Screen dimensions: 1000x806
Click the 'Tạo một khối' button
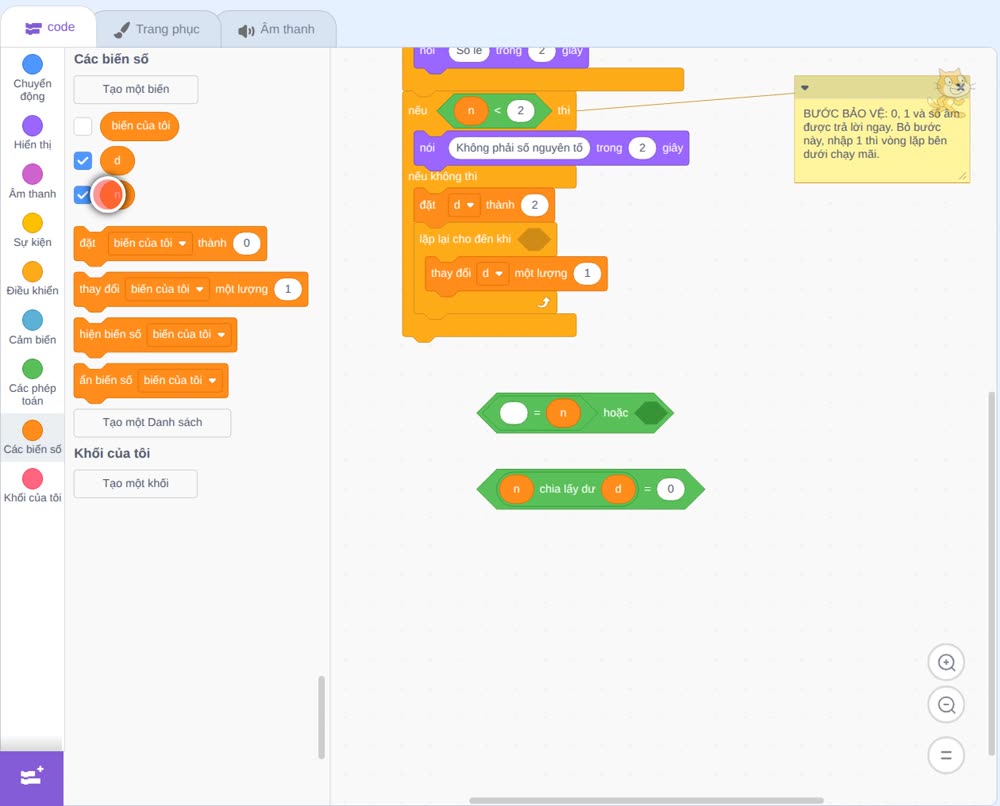(x=136, y=483)
